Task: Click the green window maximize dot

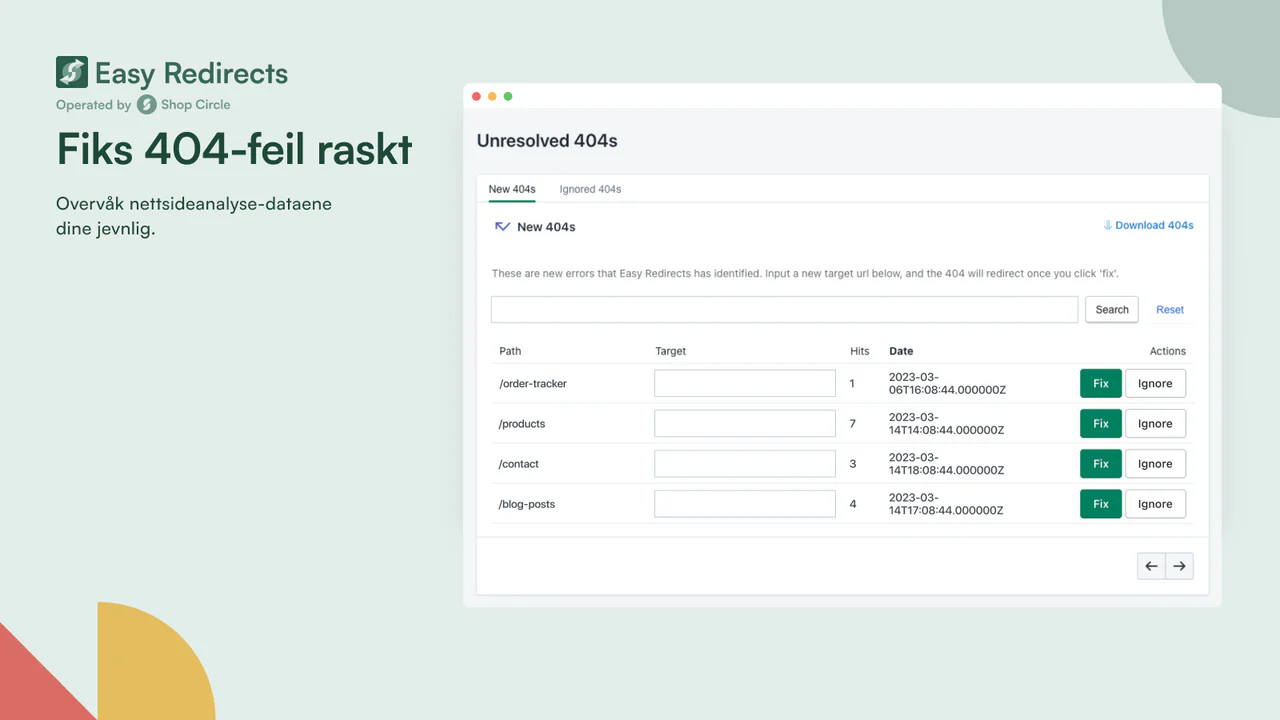Action: coord(508,96)
